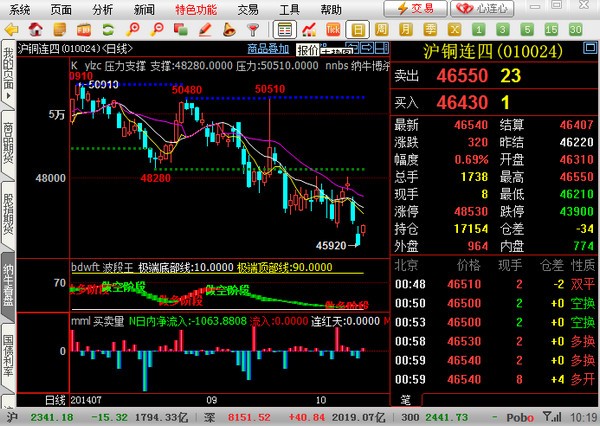Open the 帮助 menu

pyautogui.click(x=331, y=10)
